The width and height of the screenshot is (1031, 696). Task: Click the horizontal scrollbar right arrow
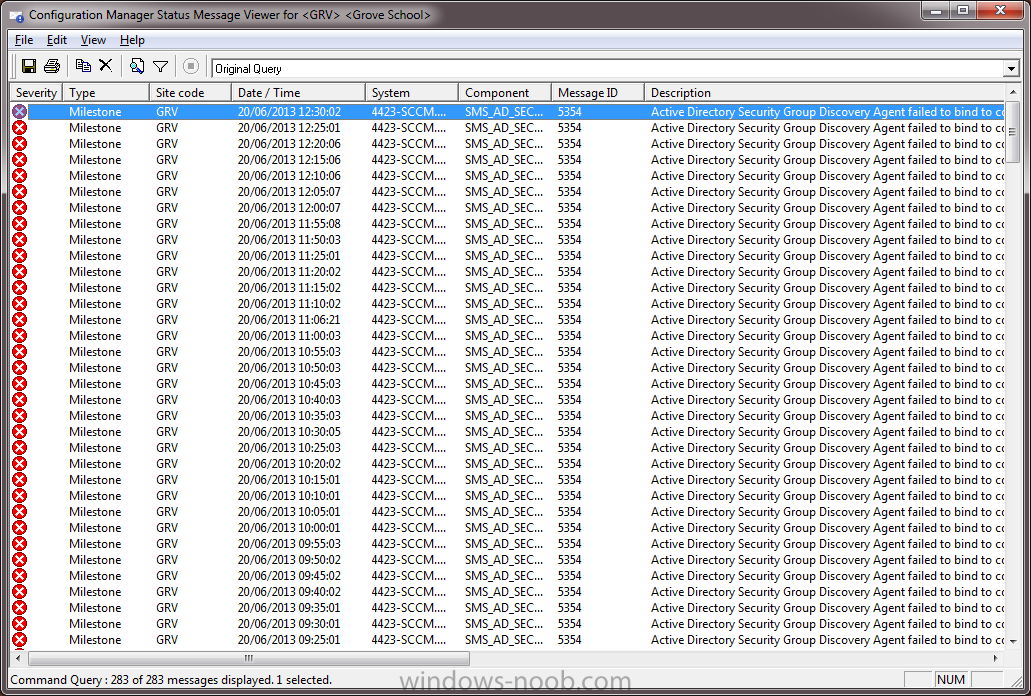click(995, 658)
